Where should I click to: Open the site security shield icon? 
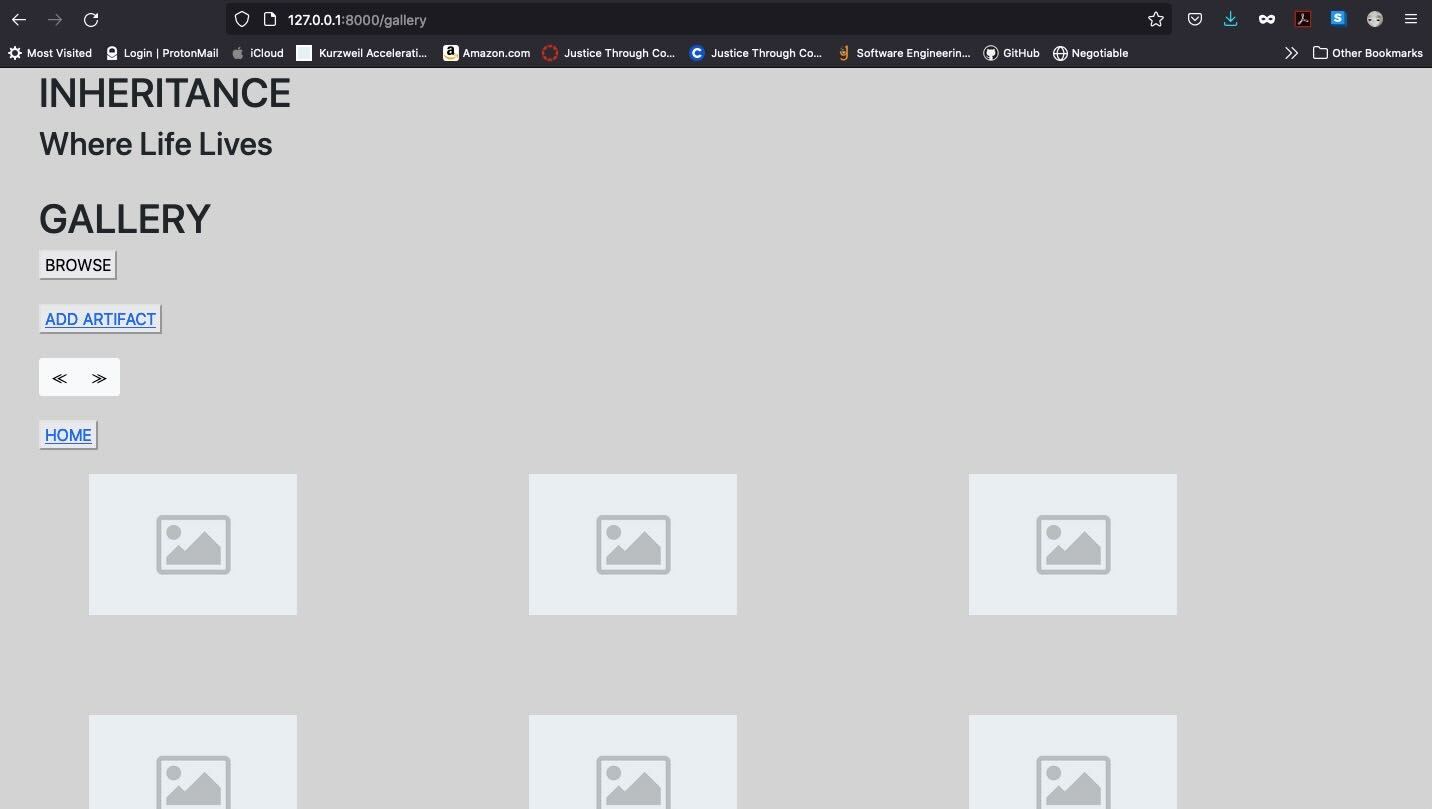coord(242,20)
